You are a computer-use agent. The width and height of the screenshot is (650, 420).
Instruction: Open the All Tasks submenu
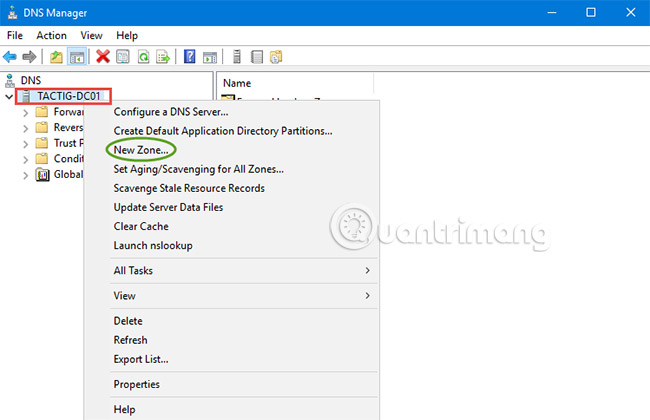click(x=243, y=270)
